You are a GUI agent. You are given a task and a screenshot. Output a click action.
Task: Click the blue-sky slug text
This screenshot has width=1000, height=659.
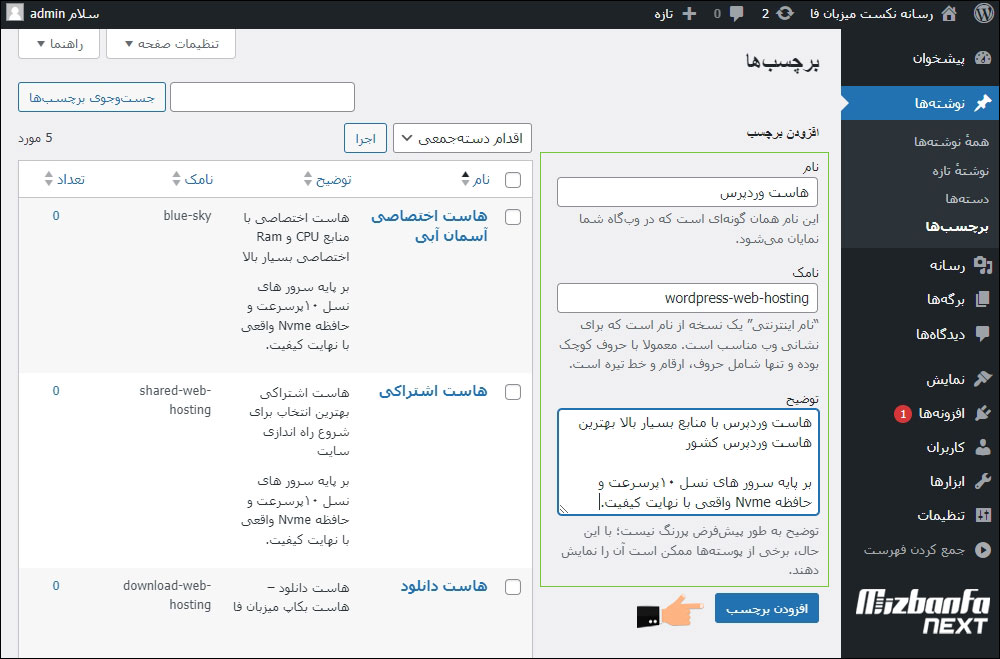pos(187,216)
